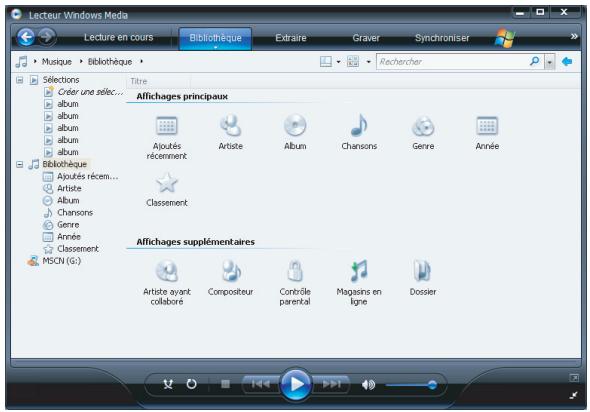Open the Chansons music note view

coord(359,125)
